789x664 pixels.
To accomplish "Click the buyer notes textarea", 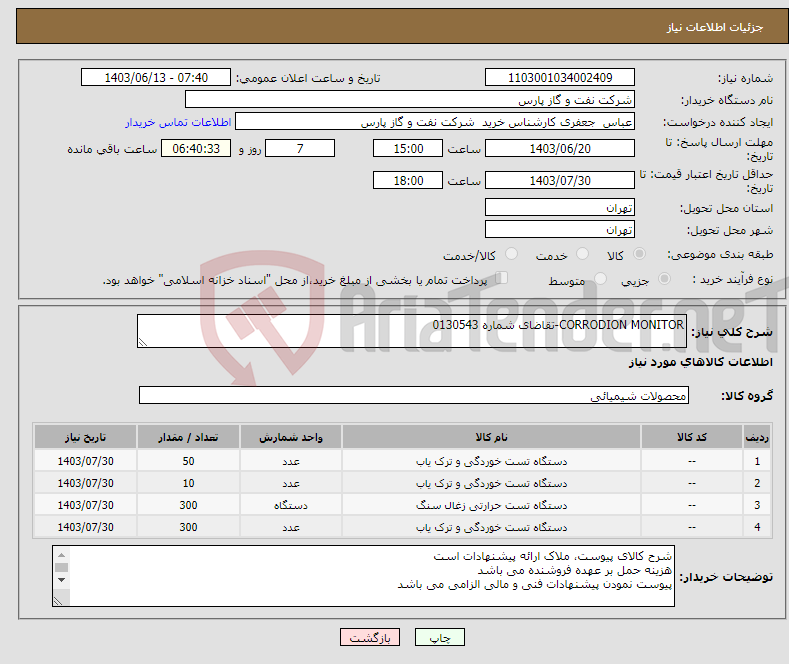I will click(x=363, y=576).
